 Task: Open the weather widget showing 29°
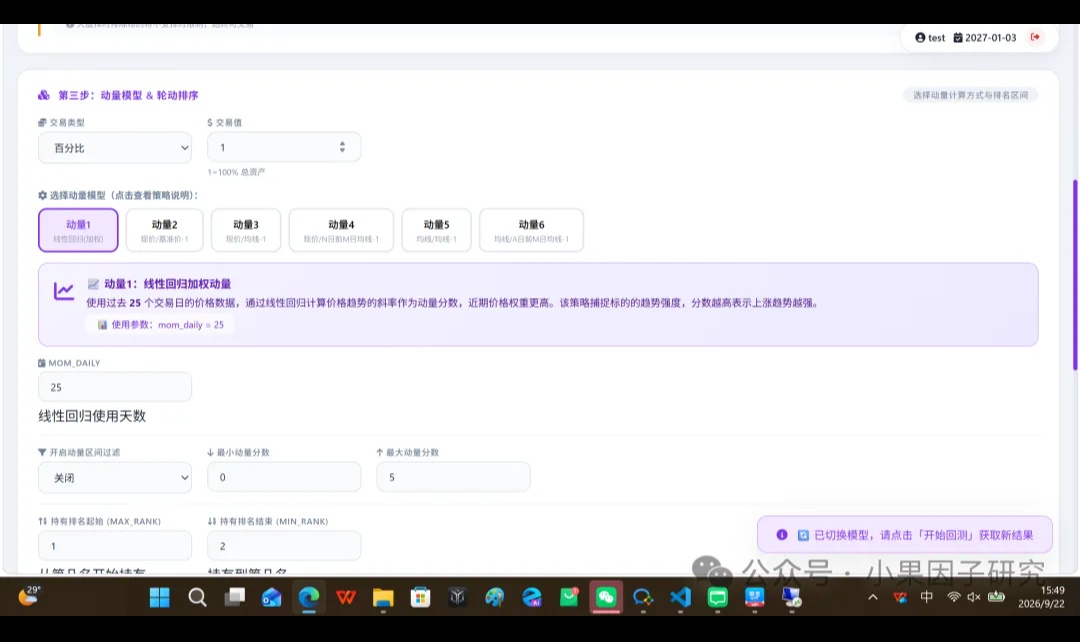point(29,596)
